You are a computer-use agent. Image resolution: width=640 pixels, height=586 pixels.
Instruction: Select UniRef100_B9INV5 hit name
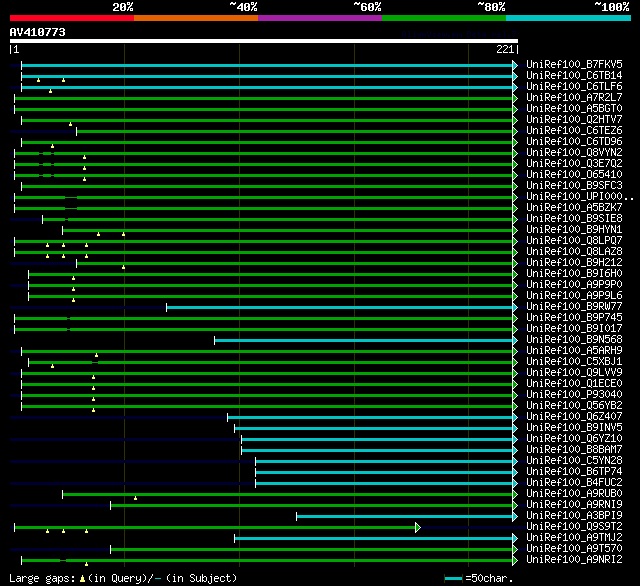pos(574,428)
